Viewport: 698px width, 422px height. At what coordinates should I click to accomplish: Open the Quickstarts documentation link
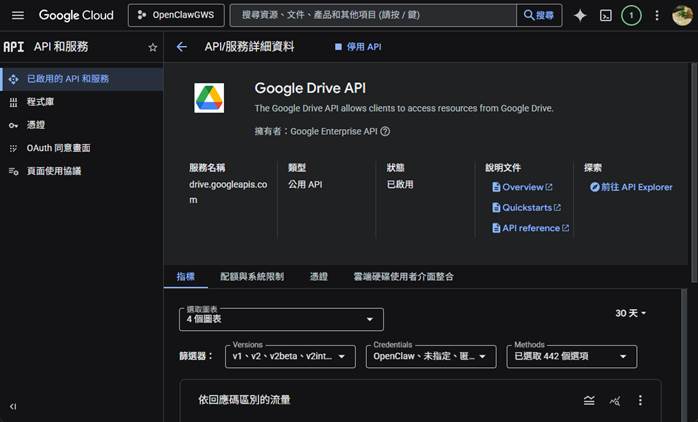[526, 208]
